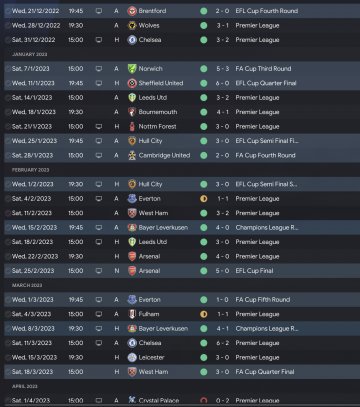Click the red loss indicator for Crystal Palace
360x407 pixels.
[204, 401]
